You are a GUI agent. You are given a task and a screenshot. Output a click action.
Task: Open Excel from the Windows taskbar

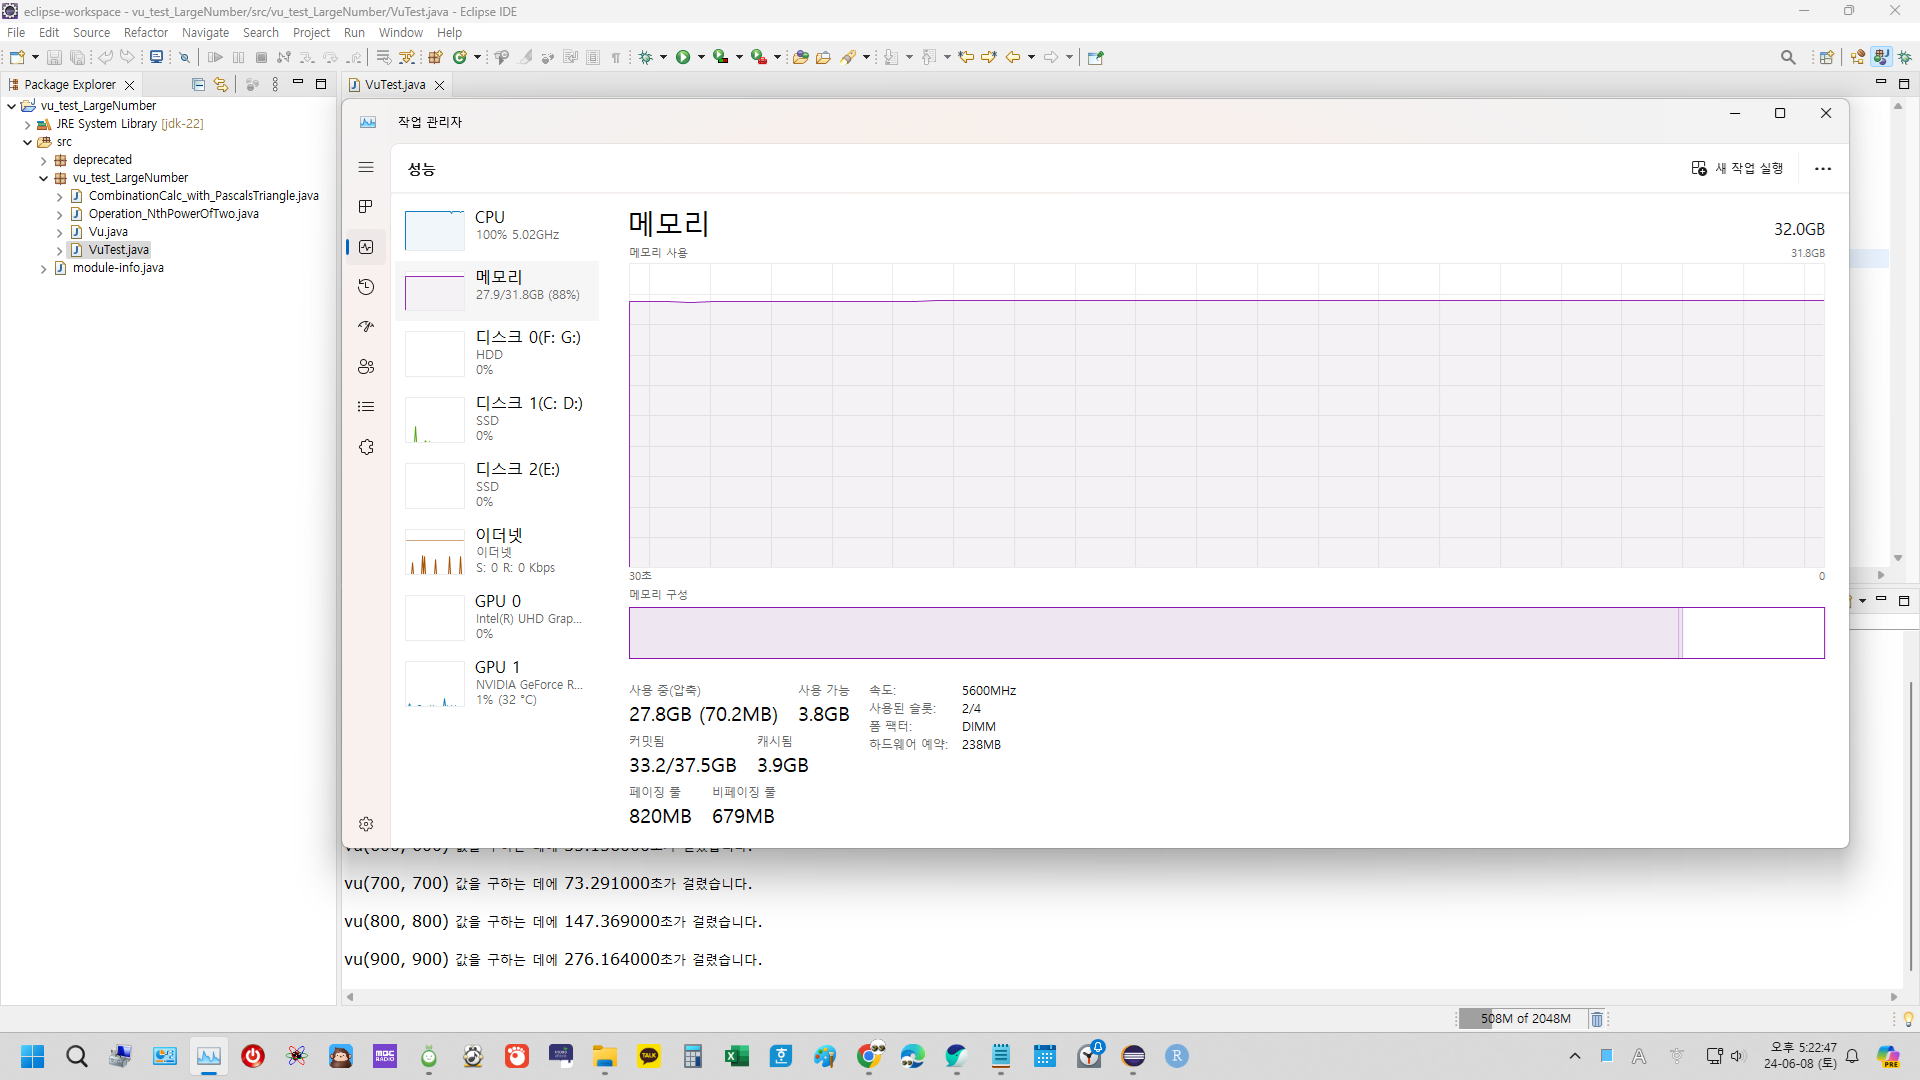point(737,1056)
